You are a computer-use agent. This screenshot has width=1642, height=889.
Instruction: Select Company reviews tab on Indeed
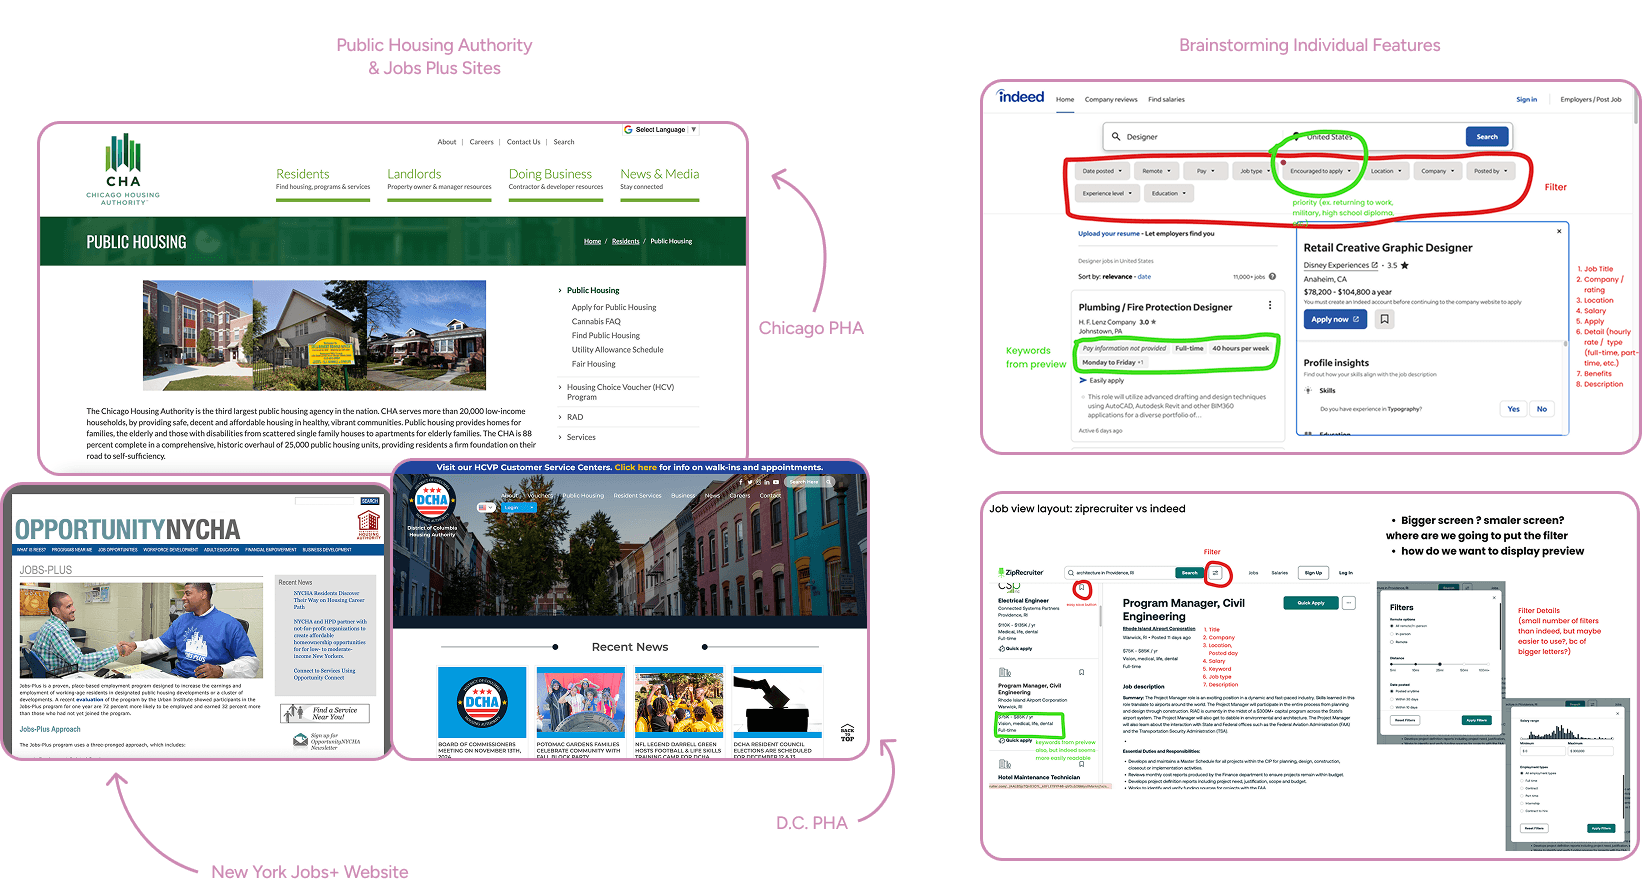tap(1111, 99)
